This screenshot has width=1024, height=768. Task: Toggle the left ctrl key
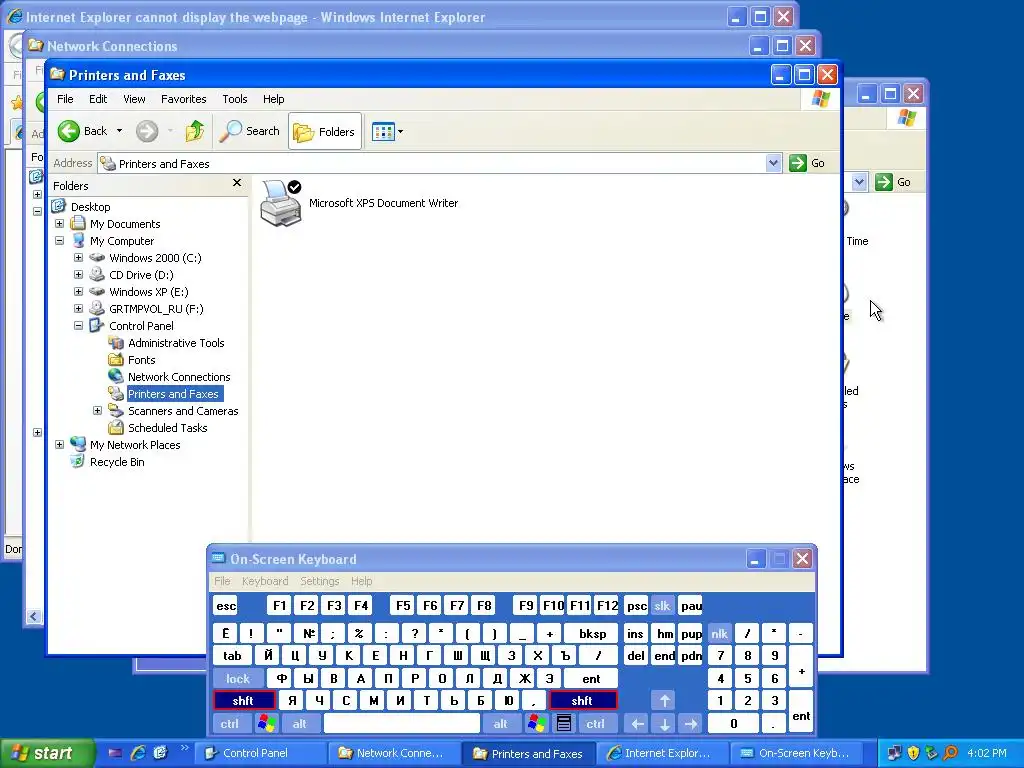(230, 724)
